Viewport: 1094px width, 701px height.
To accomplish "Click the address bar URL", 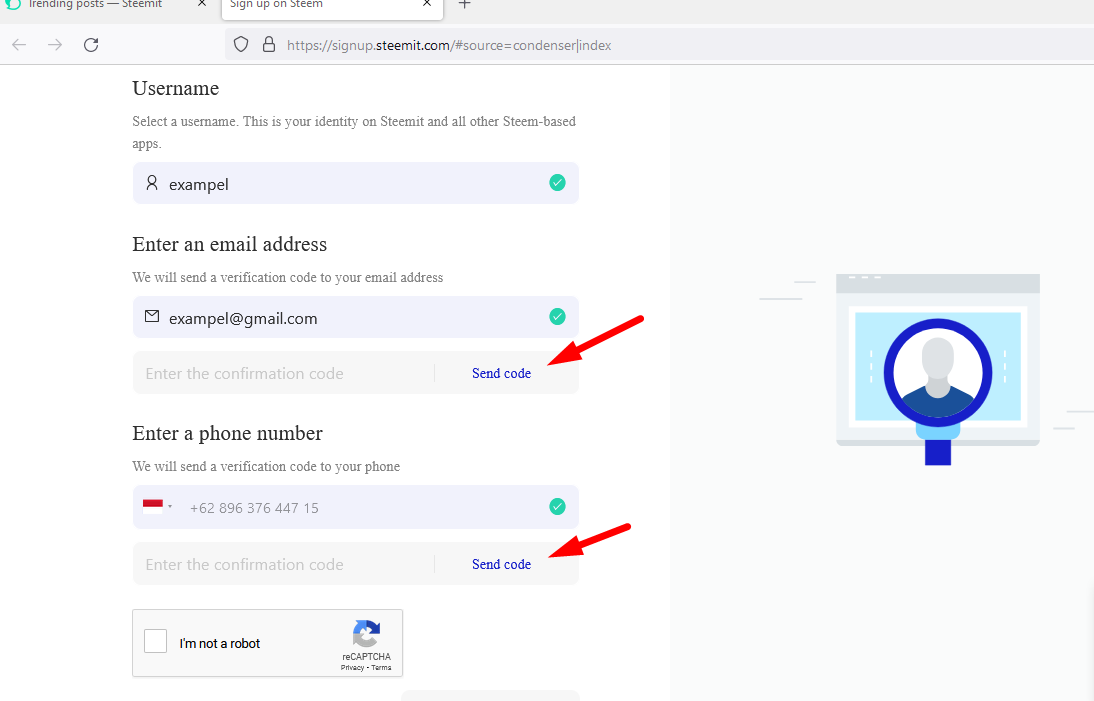I will 449,45.
